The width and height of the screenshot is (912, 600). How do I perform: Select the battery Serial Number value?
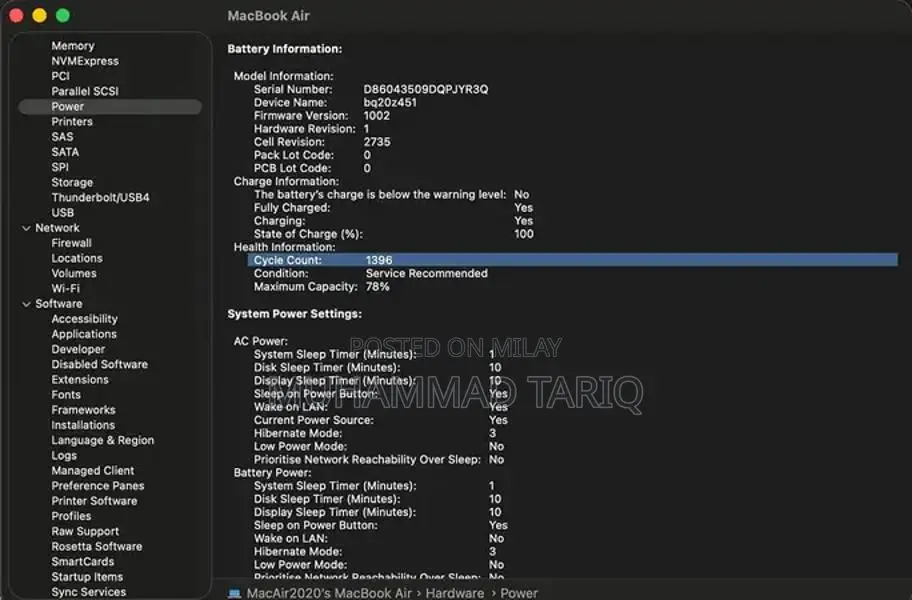click(425, 89)
